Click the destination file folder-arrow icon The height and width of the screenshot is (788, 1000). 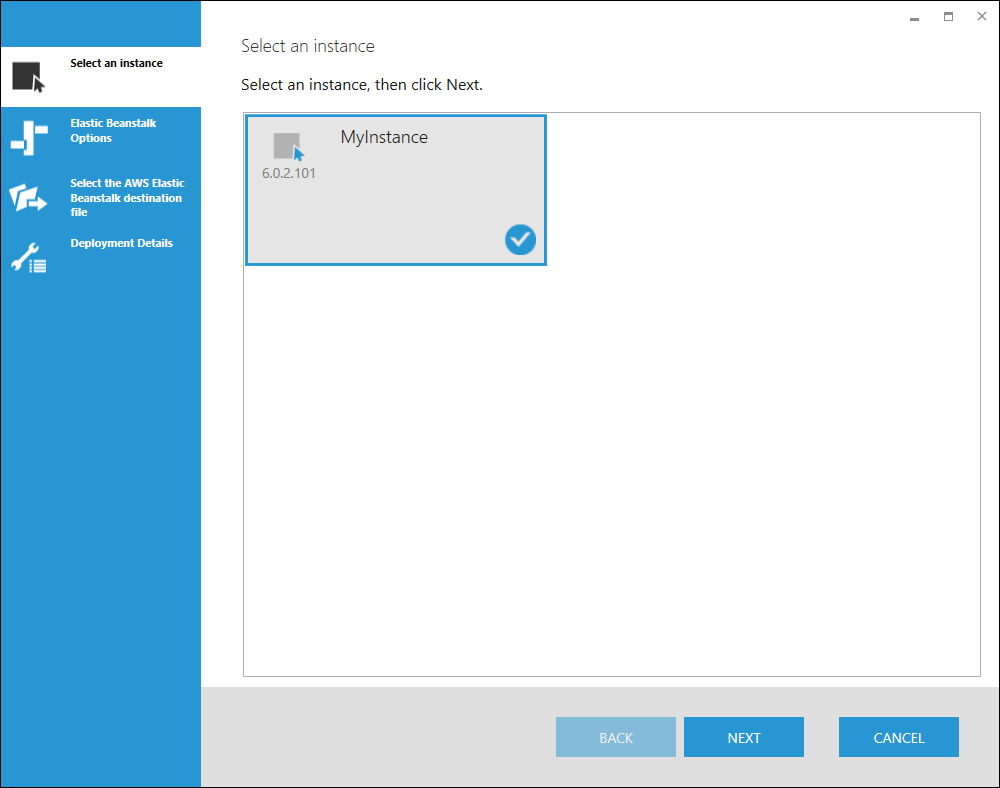click(28, 198)
